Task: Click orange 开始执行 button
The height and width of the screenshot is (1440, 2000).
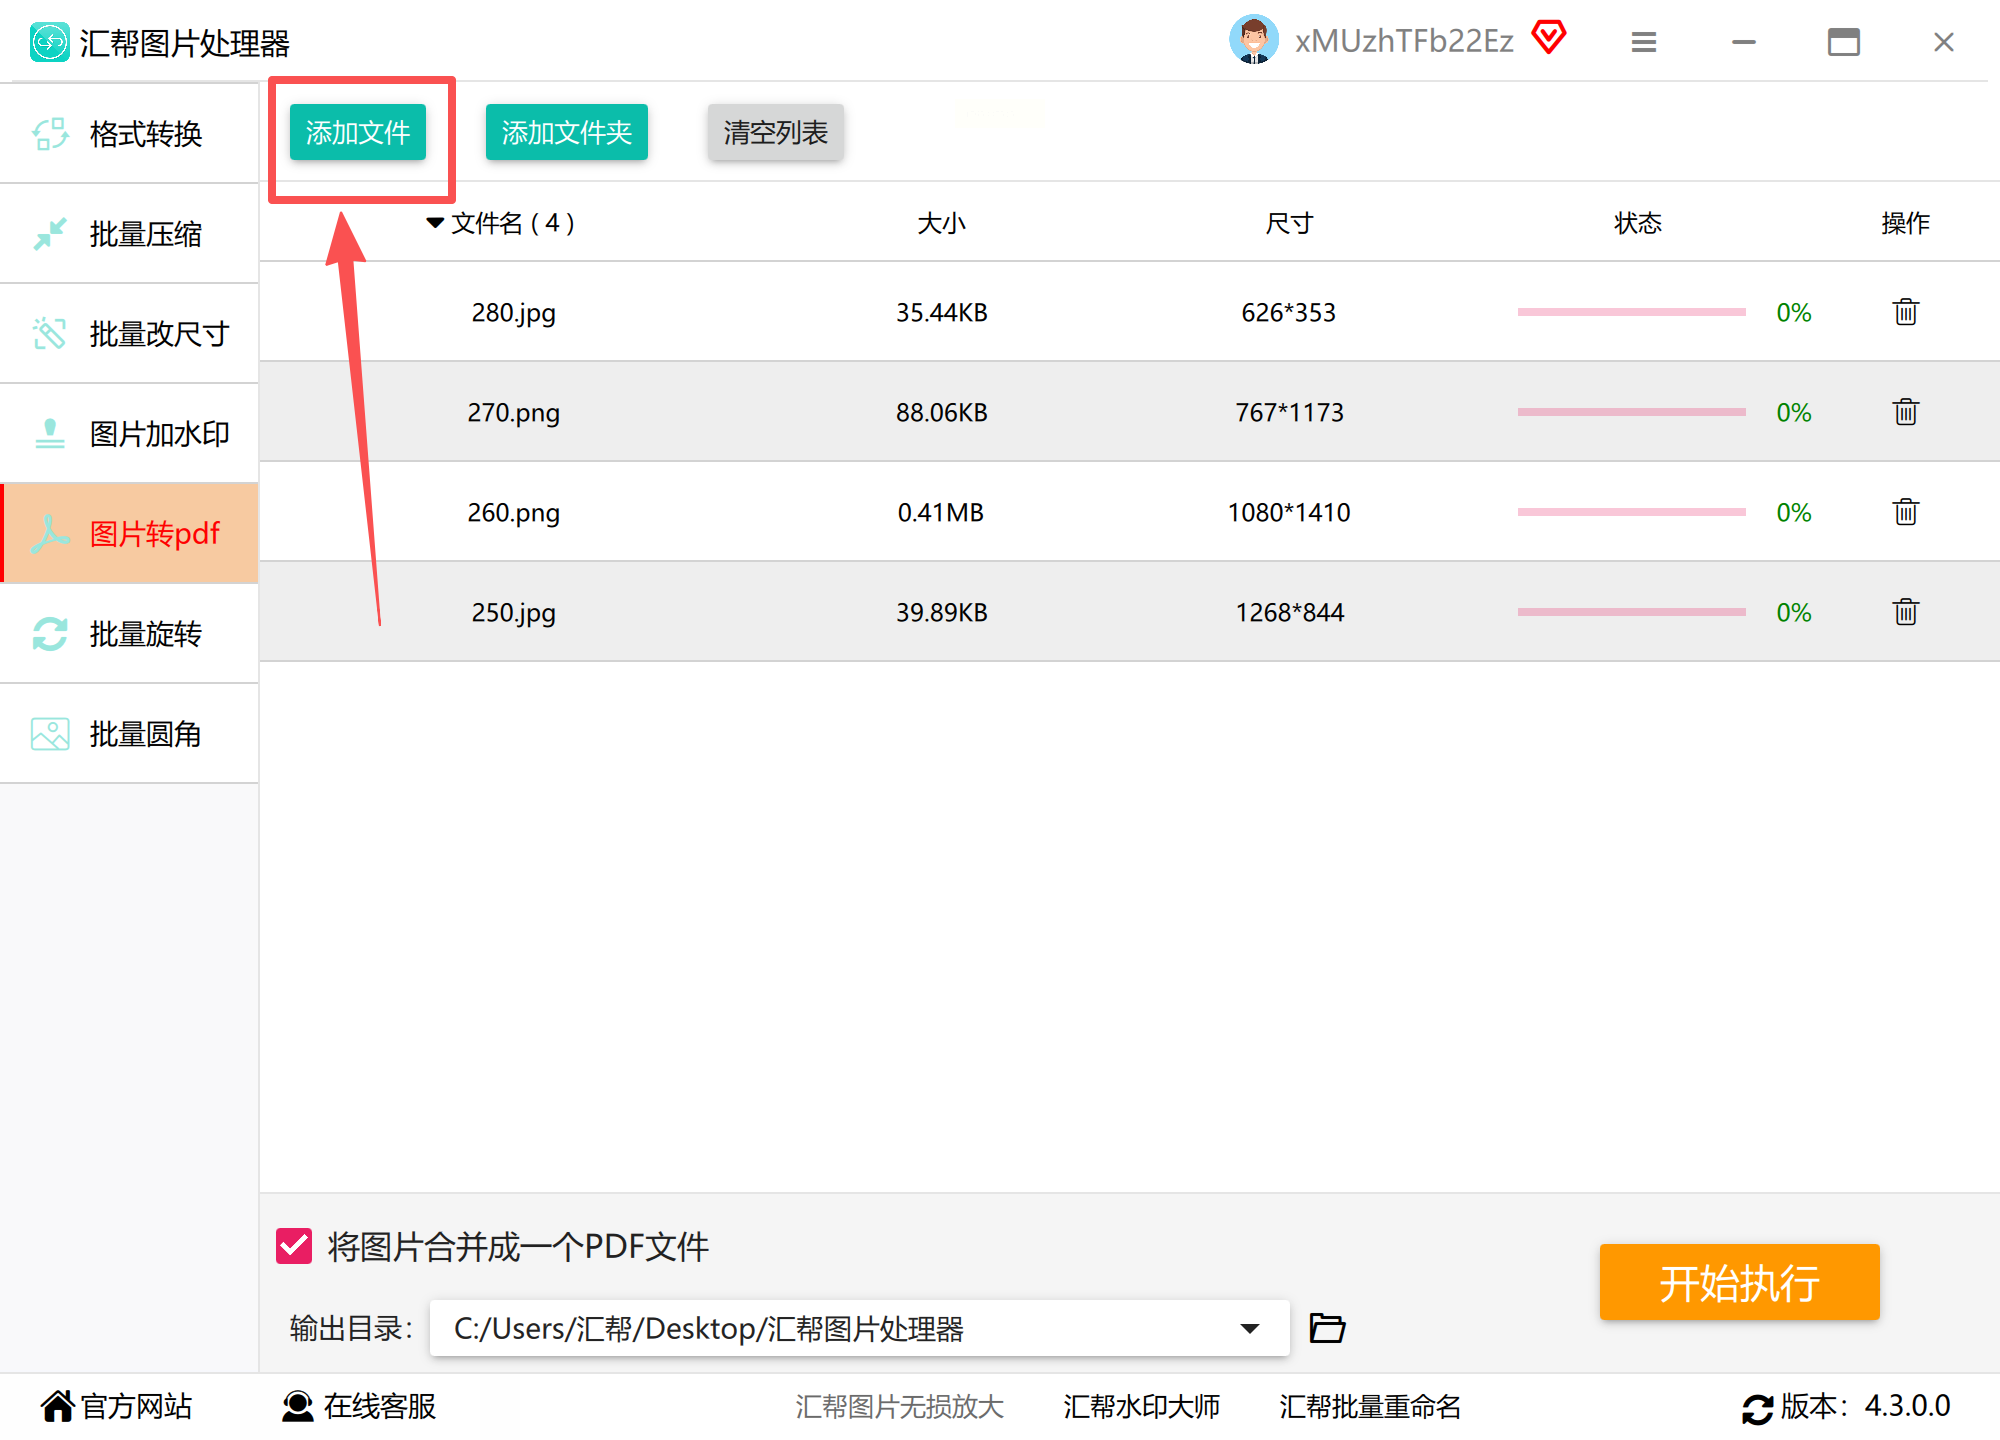Action: tap(1738, 1282)
